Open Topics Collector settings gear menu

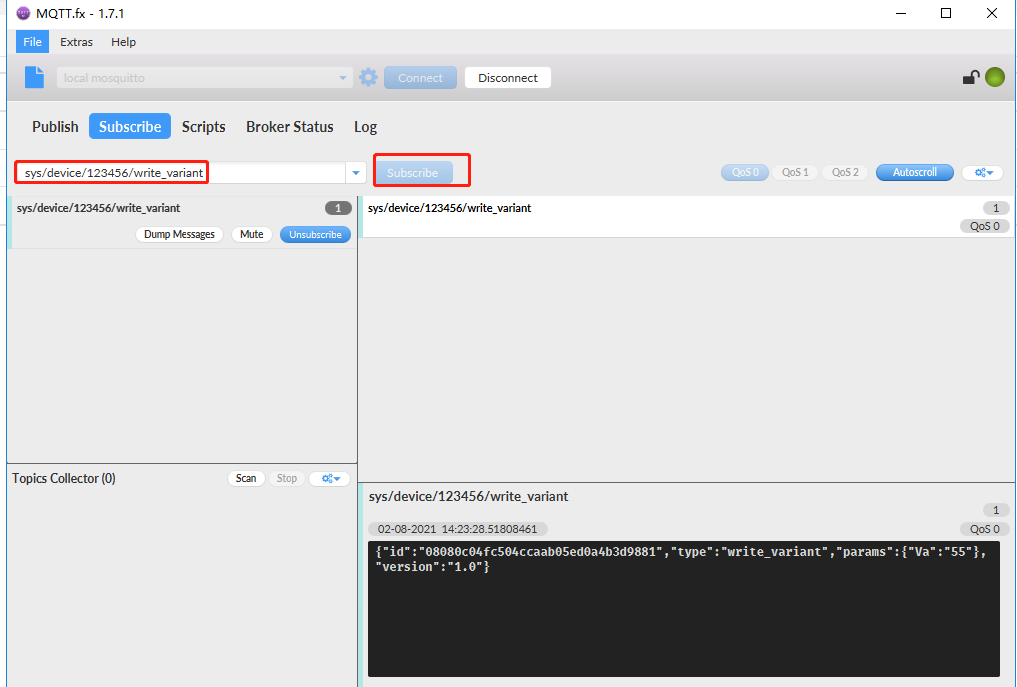click(x=329, y=478)
